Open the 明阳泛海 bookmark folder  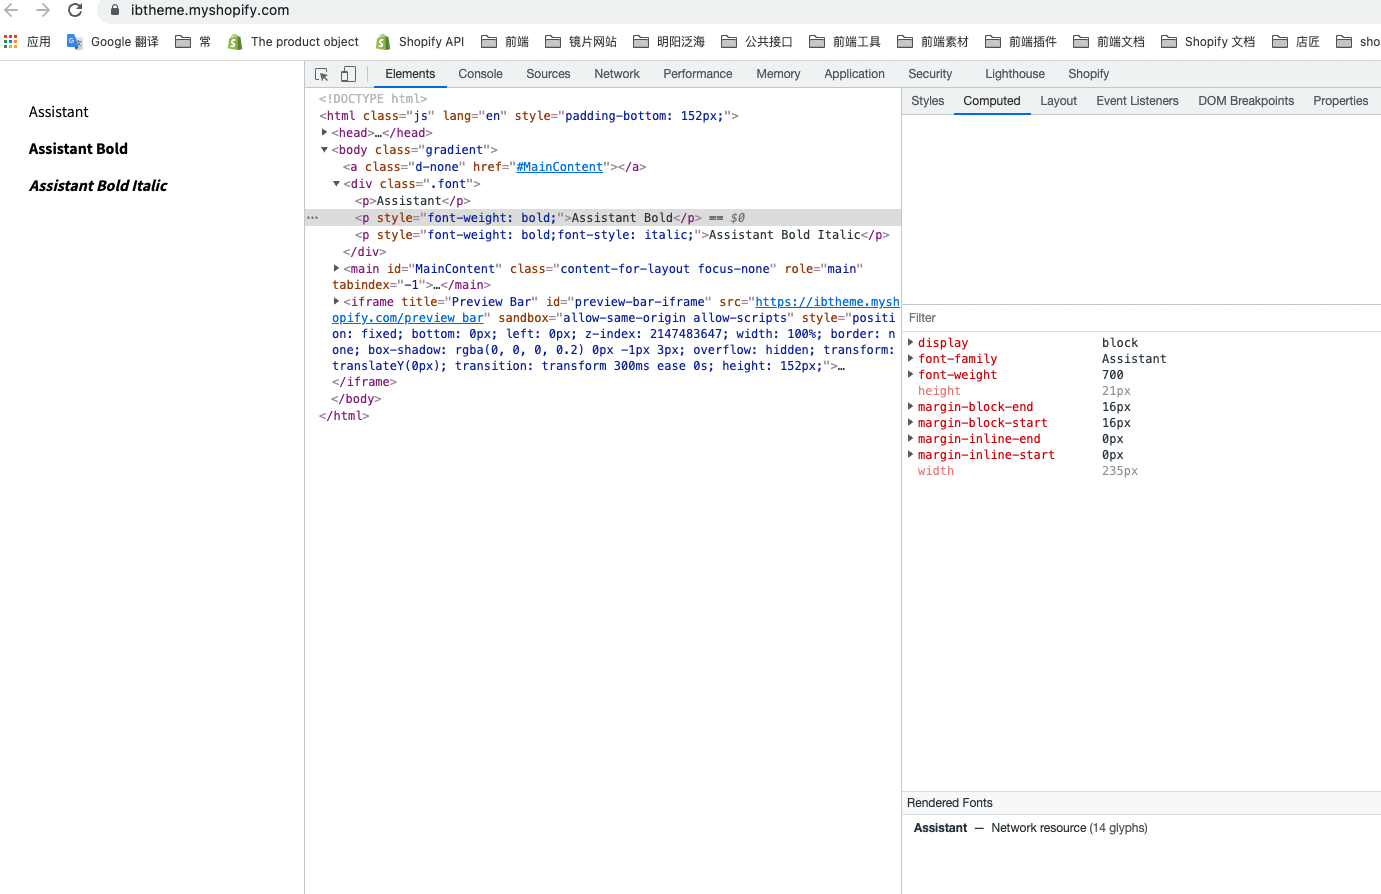click(x=669, y=42)
